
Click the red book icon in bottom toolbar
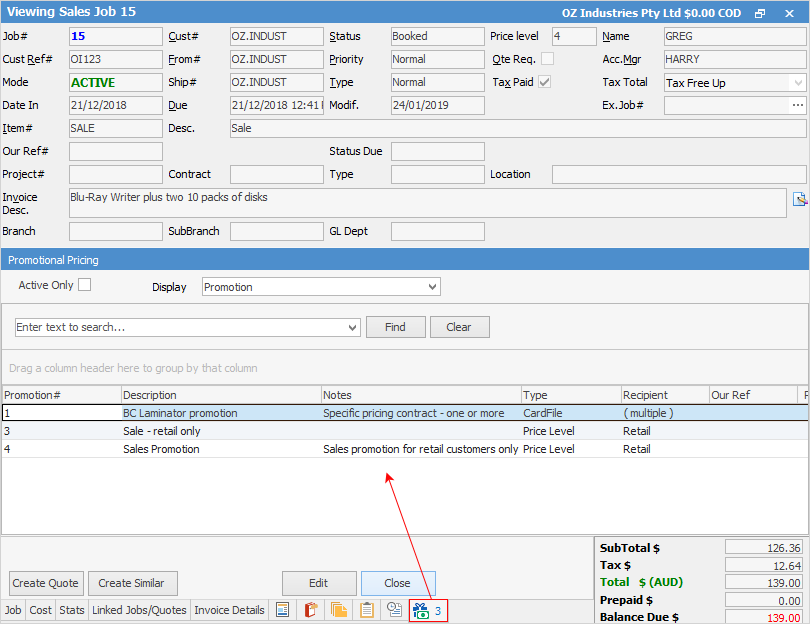[x=311, y=610]
